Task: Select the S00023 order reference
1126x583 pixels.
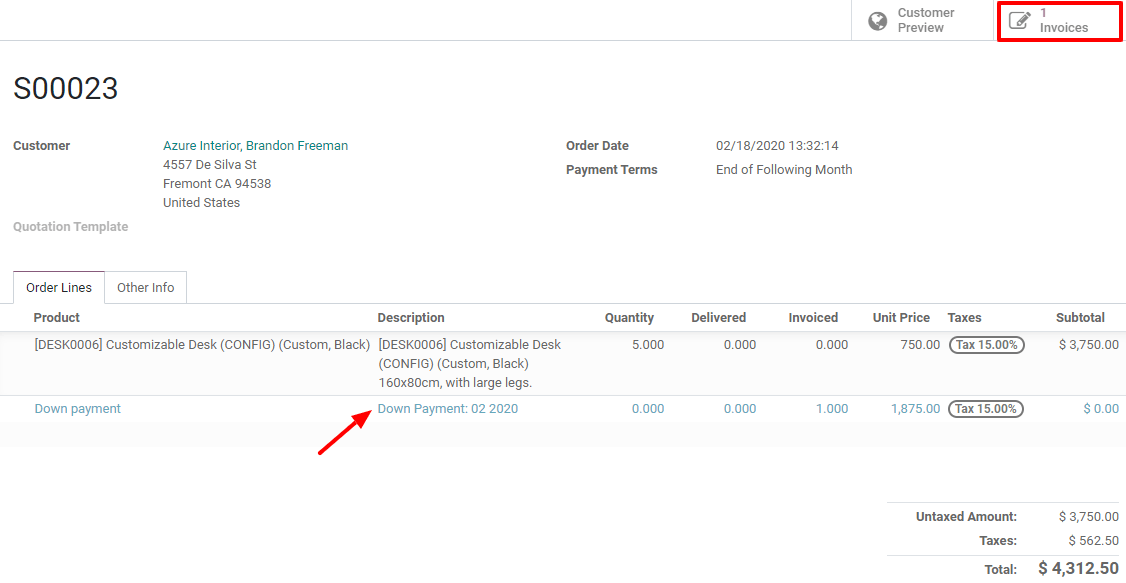Action: pyautogui.click(x=66, y=89)
